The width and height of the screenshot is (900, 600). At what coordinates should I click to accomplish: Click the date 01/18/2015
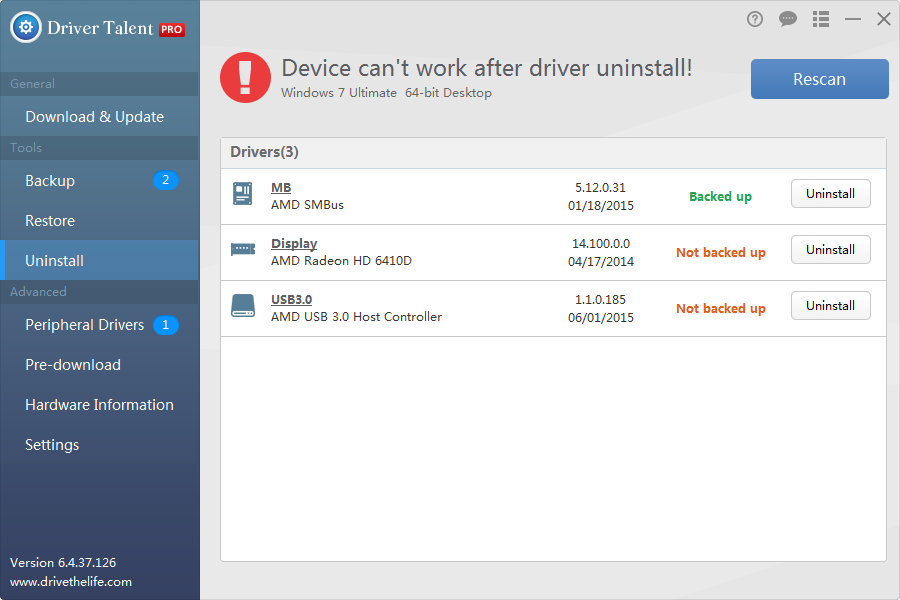tap(601, 206)
